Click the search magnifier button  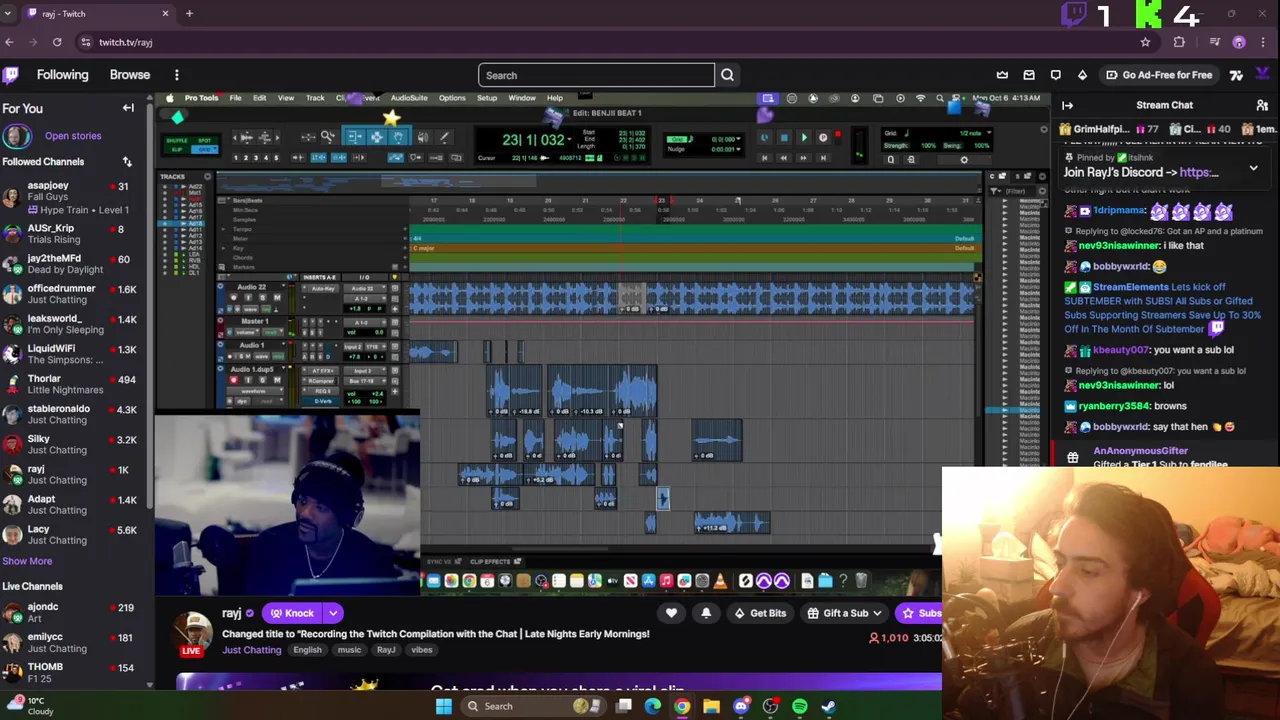tap(727, 75)
